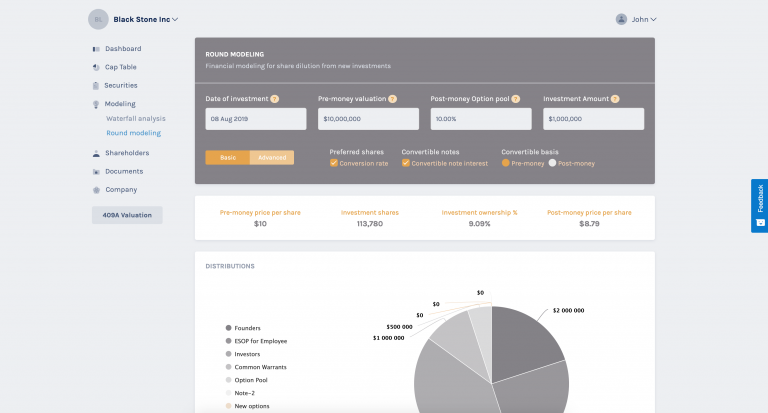This screenshot has width=768, height=413.
Task: Click the 409A Valuation button
Action: coord(126,214)
